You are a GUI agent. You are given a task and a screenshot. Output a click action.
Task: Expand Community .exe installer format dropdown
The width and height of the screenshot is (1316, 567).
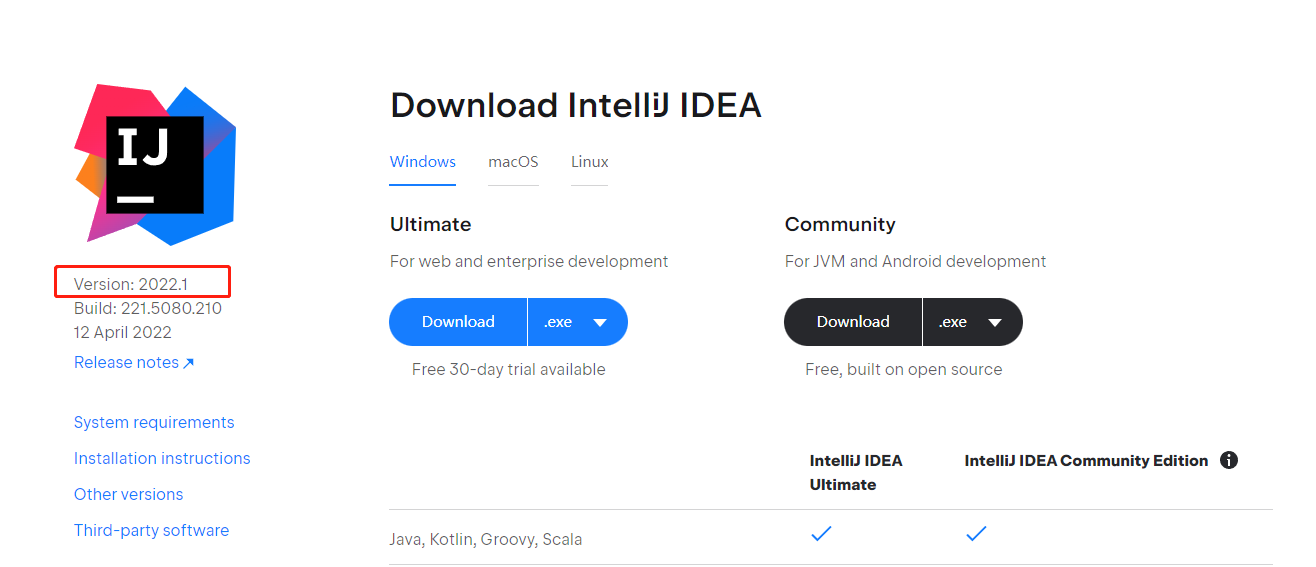pos(973,322)
